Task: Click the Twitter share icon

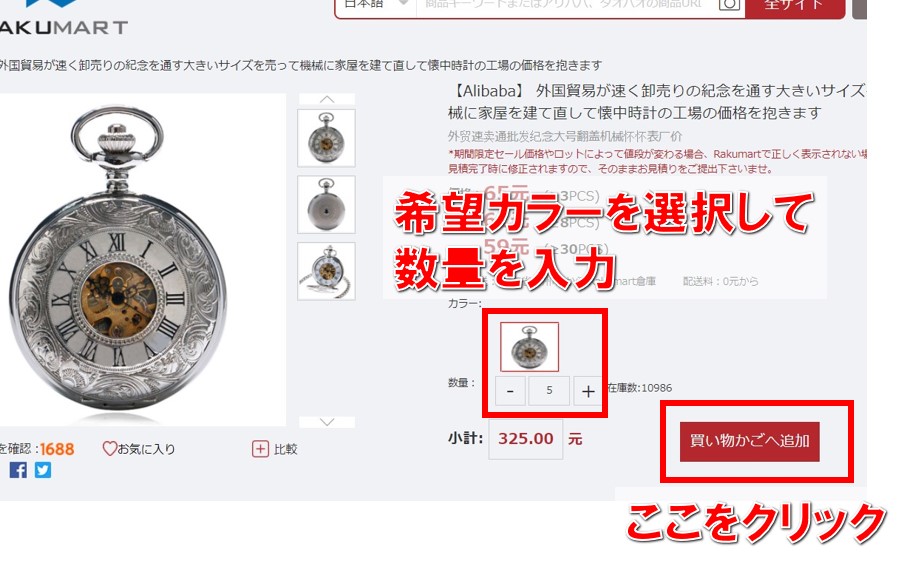Action: tap(43, 470)
